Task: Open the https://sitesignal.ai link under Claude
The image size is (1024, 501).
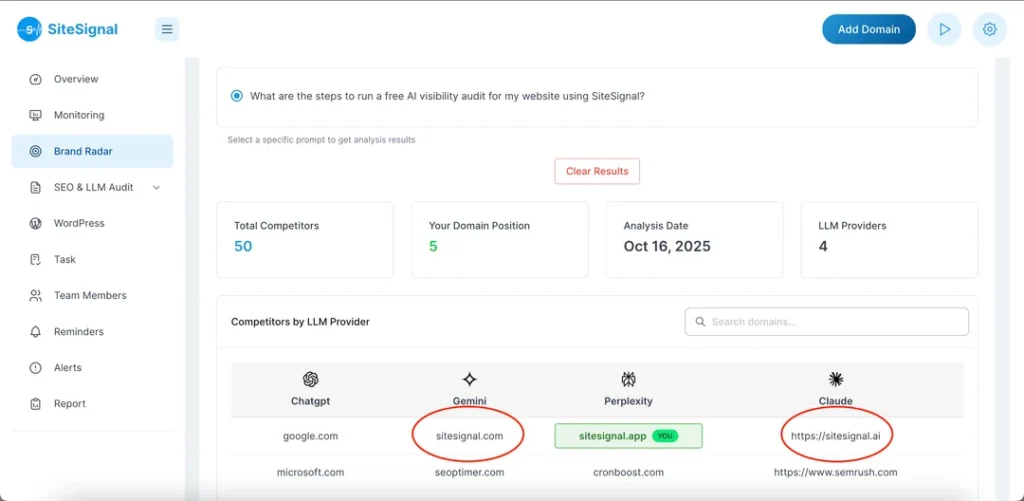Action: coord(835,436)
